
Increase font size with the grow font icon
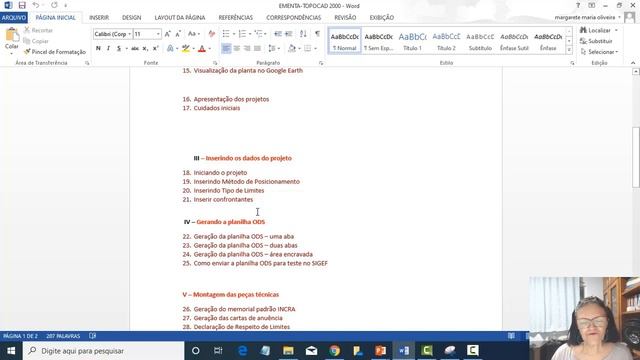(167, 34)
